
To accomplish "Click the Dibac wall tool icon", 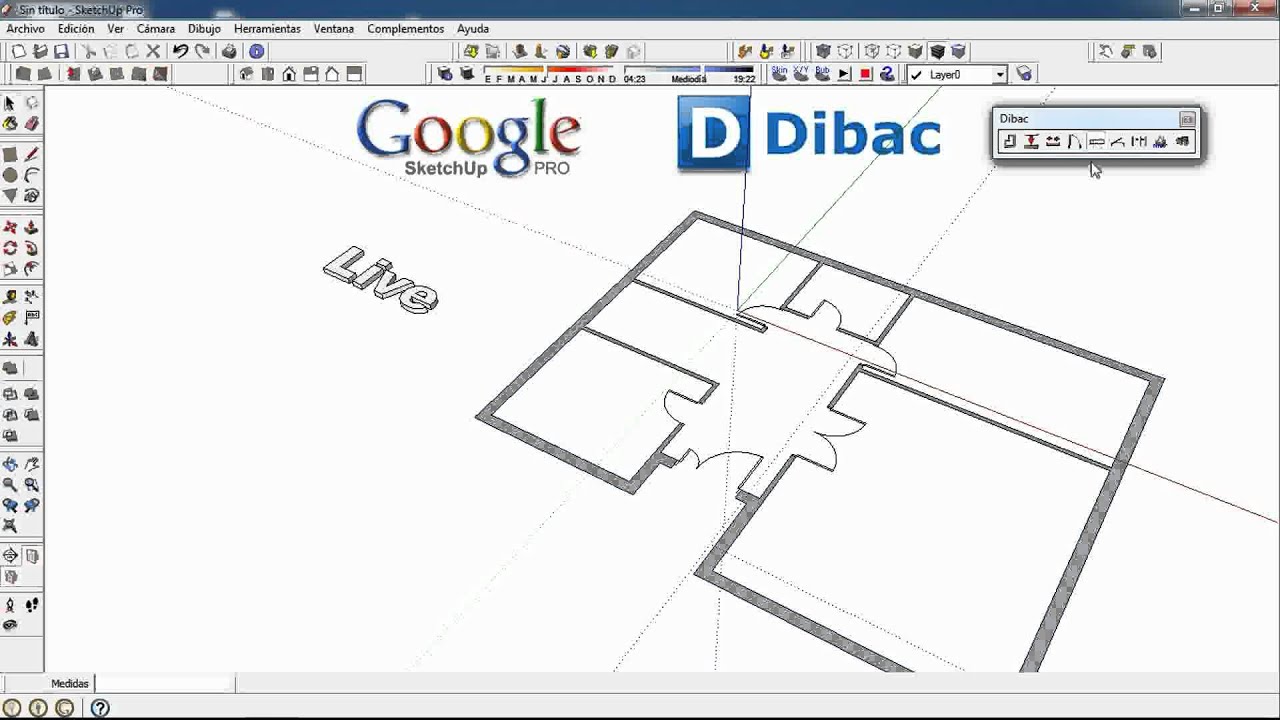I will pyautogui.click(x=1009, y=142).
